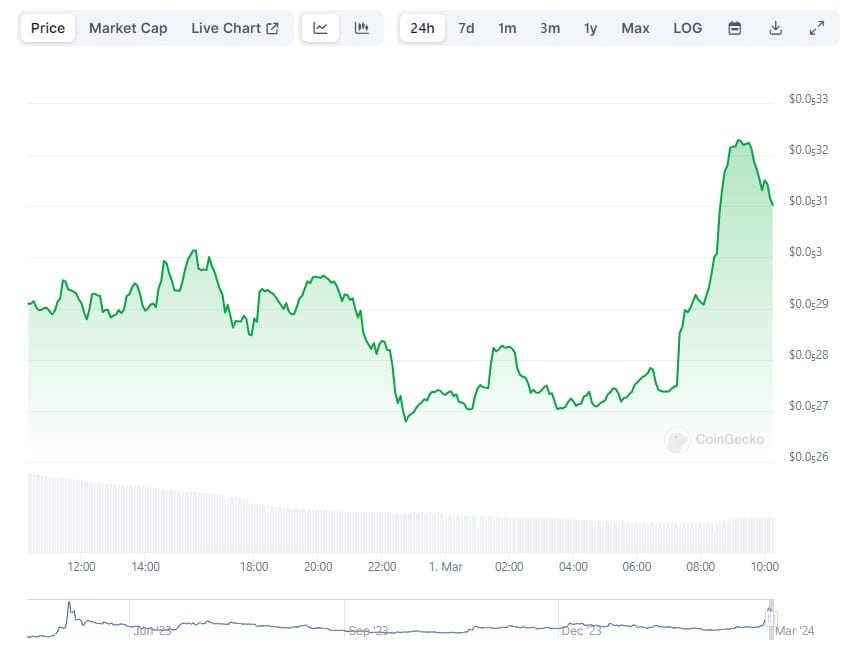Switch to line chart view icon
Image resolution: width=867 pixels, height=660 pixels.
tap(320, 28)
